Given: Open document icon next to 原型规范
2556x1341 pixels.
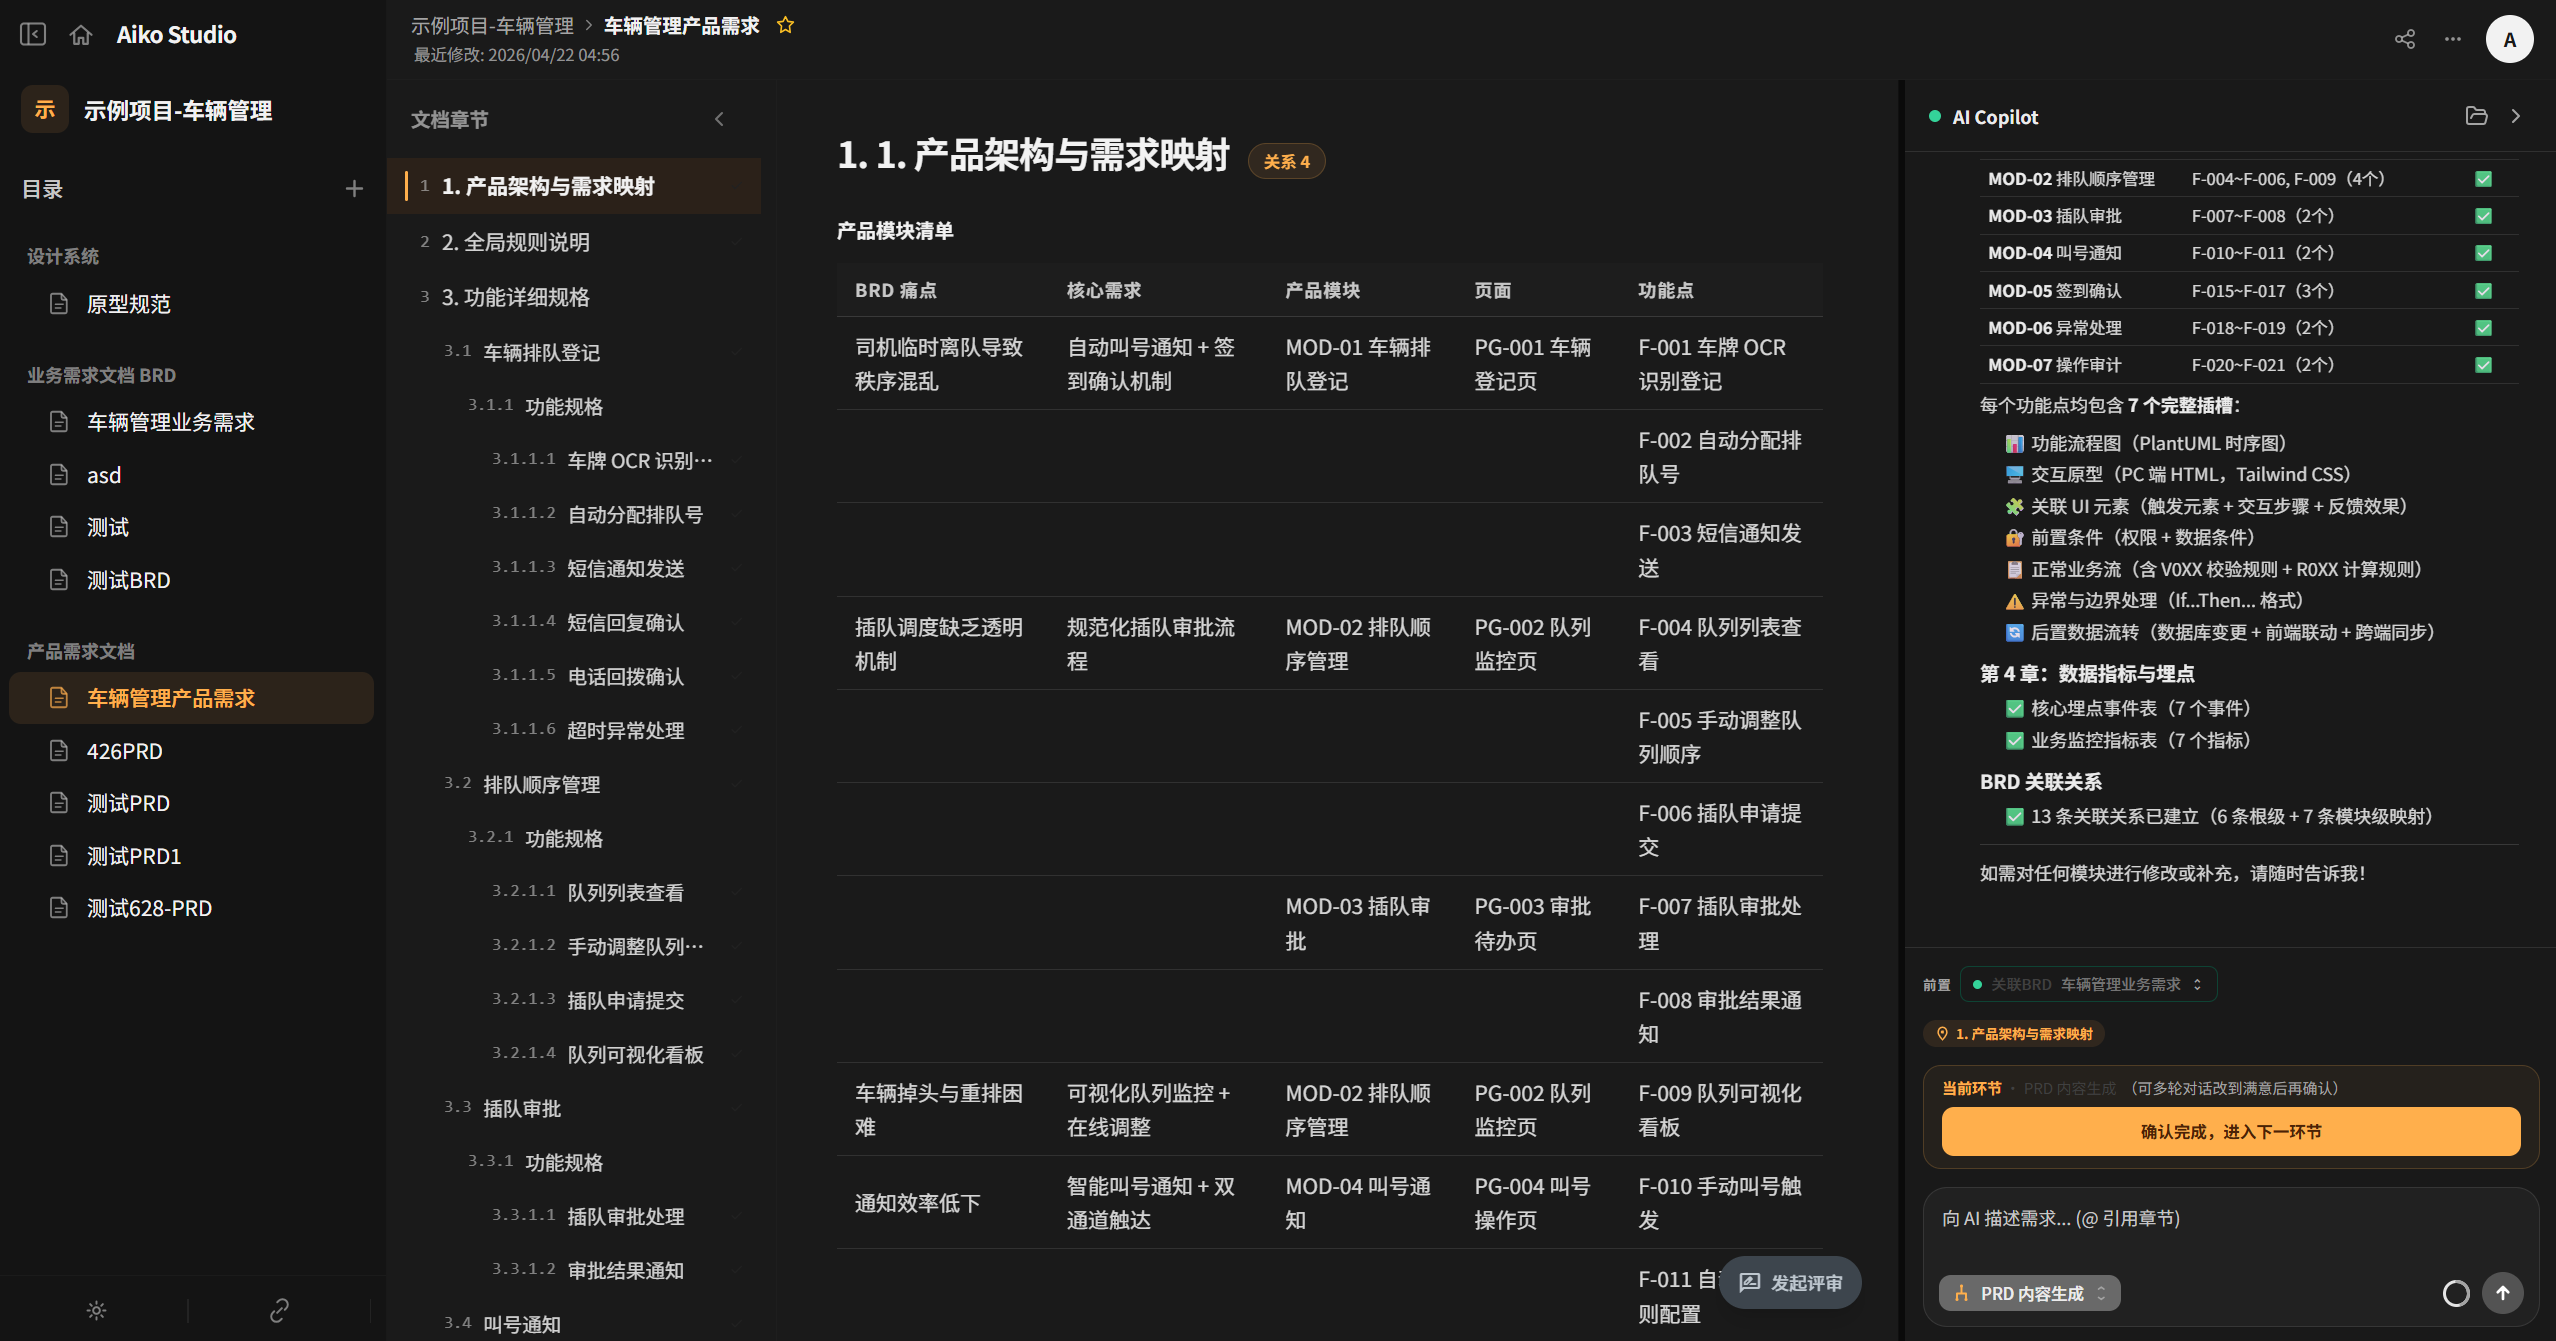Looking at the screenshot, I should pos(59,303).
